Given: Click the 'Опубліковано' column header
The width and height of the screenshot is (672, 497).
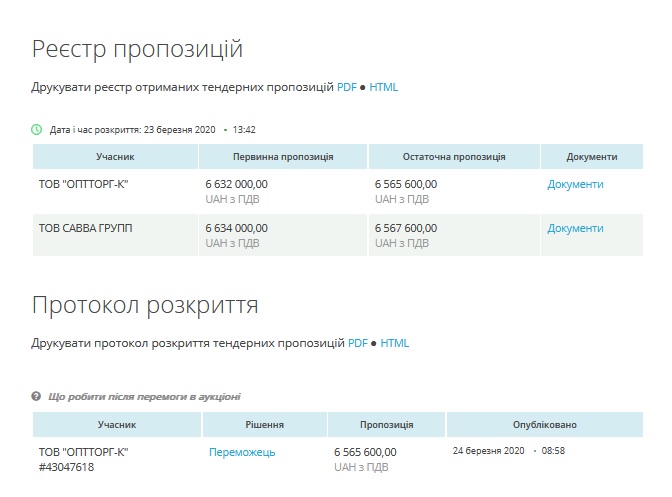Looking at the screenshot, I should 545,425.
